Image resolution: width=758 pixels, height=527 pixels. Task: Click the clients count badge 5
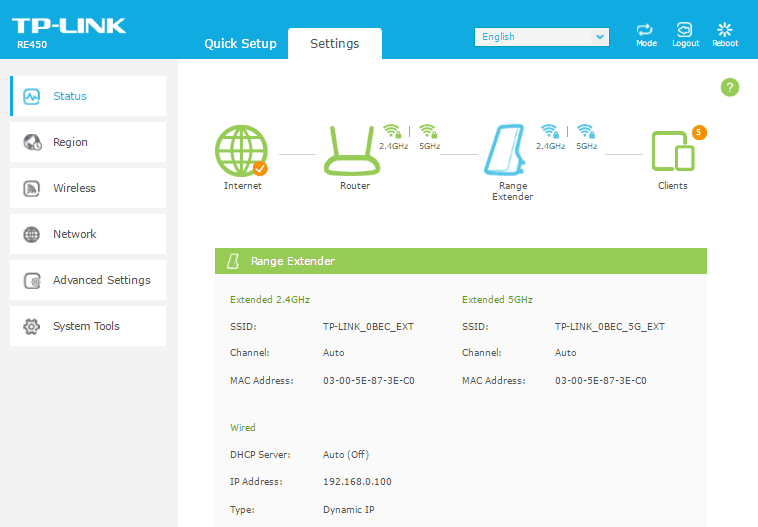[x=699, y=132]
